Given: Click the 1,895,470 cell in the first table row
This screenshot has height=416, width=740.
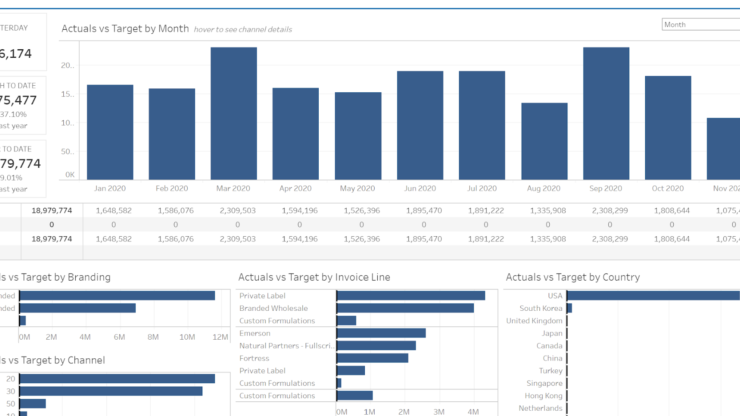Looking at the screenshot, I should (x=420, y=211).
